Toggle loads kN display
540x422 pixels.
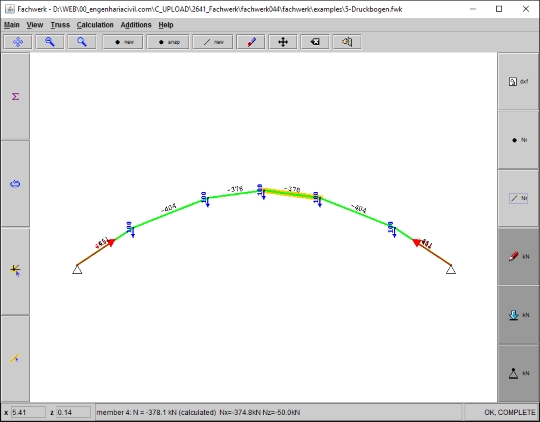click(x=518, y=315)
